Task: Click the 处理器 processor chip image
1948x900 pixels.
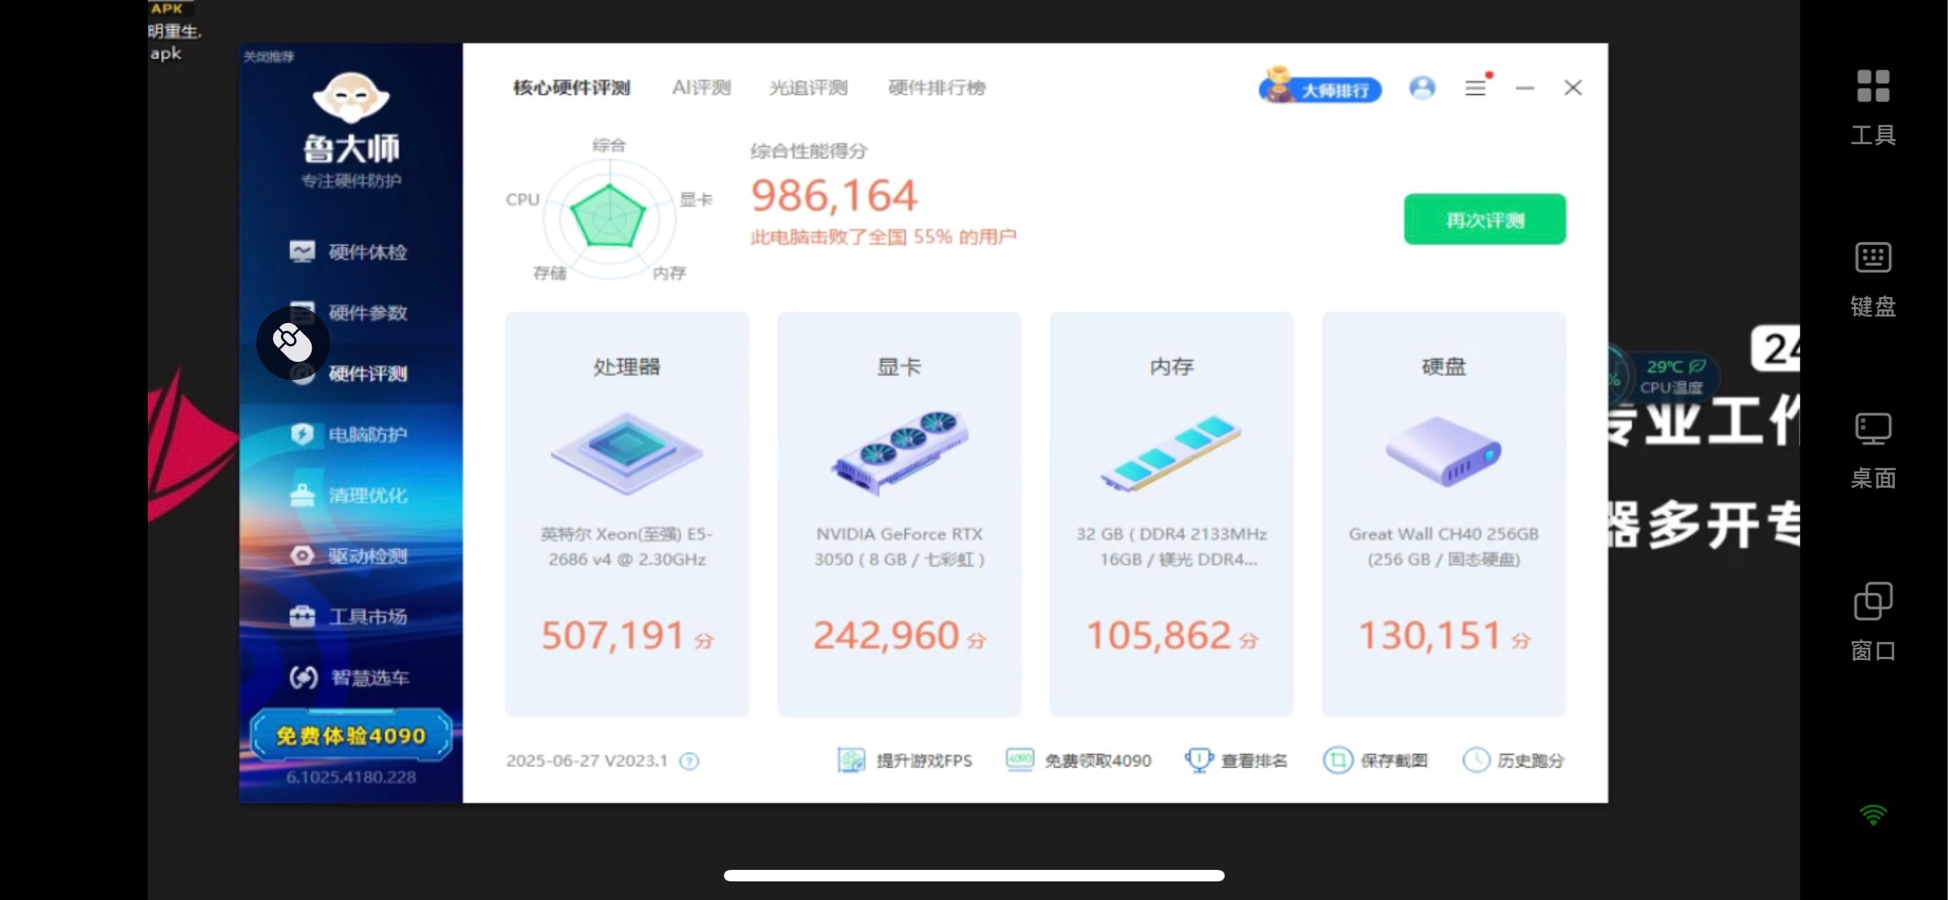Action: click(x=627, y=452)
